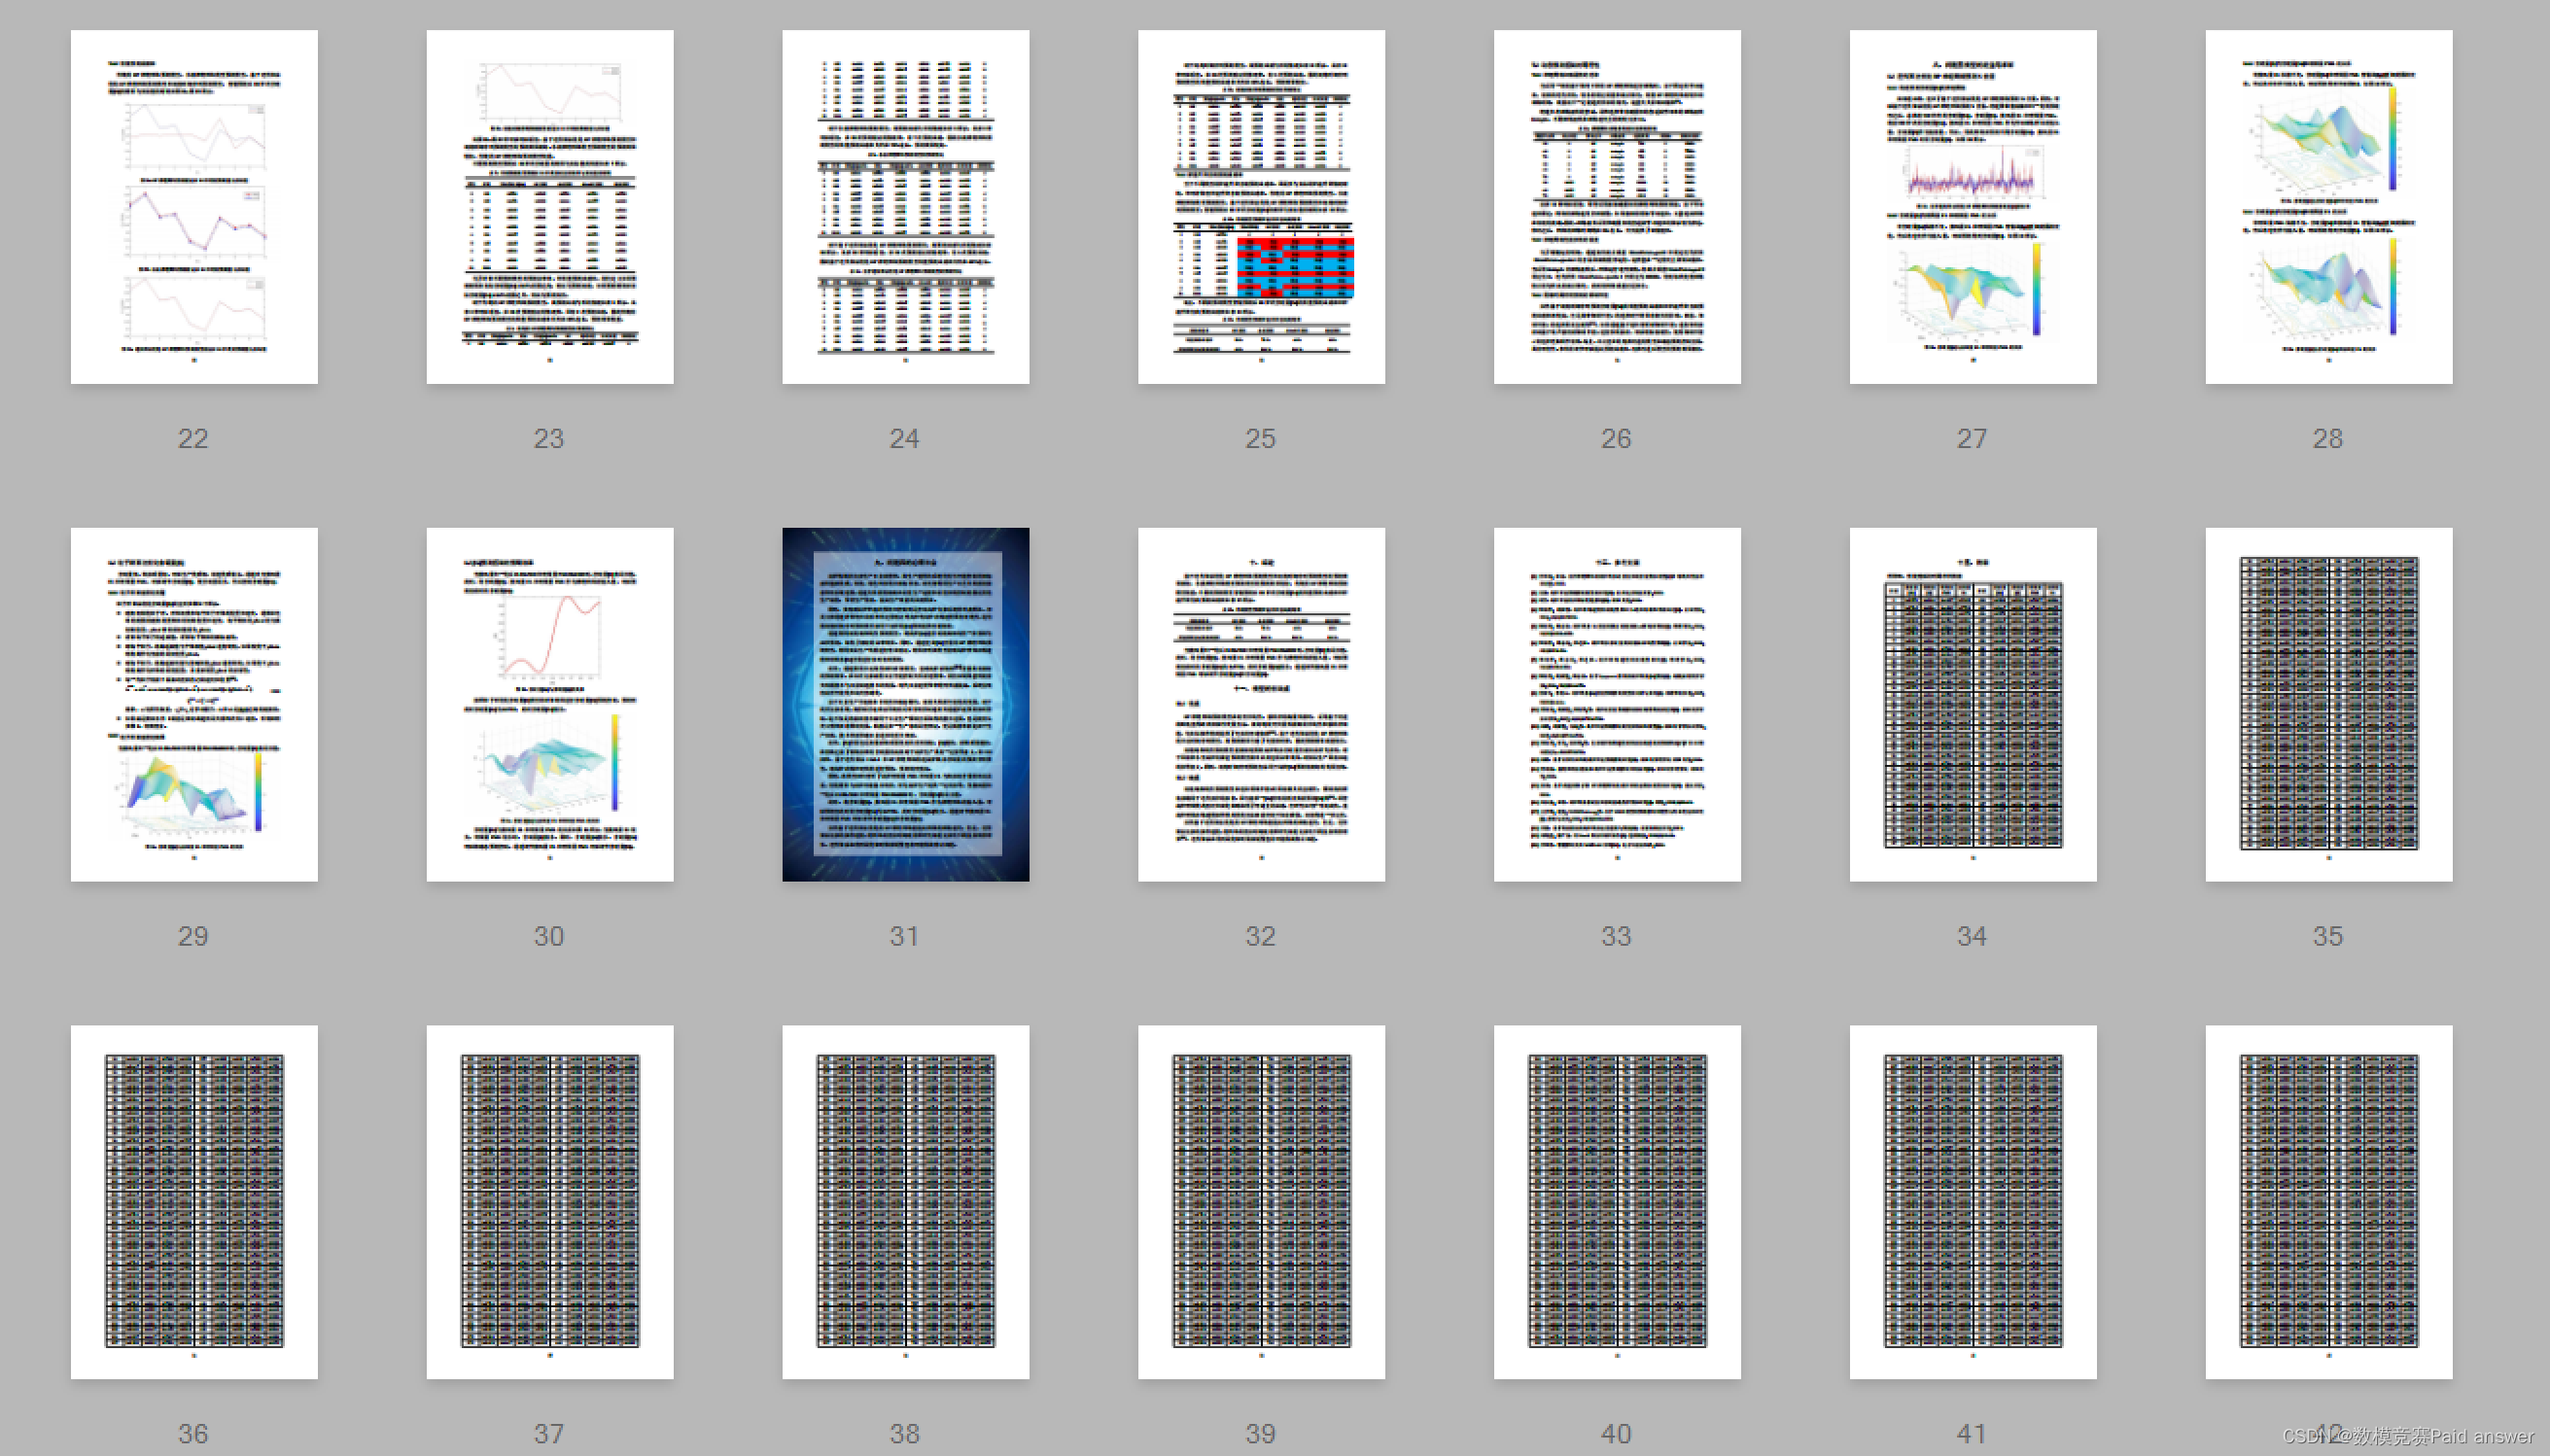Screen dimensions: 2550x1456
Task: Open page 26 thumbnail
Action: (x=1618, y=207)
